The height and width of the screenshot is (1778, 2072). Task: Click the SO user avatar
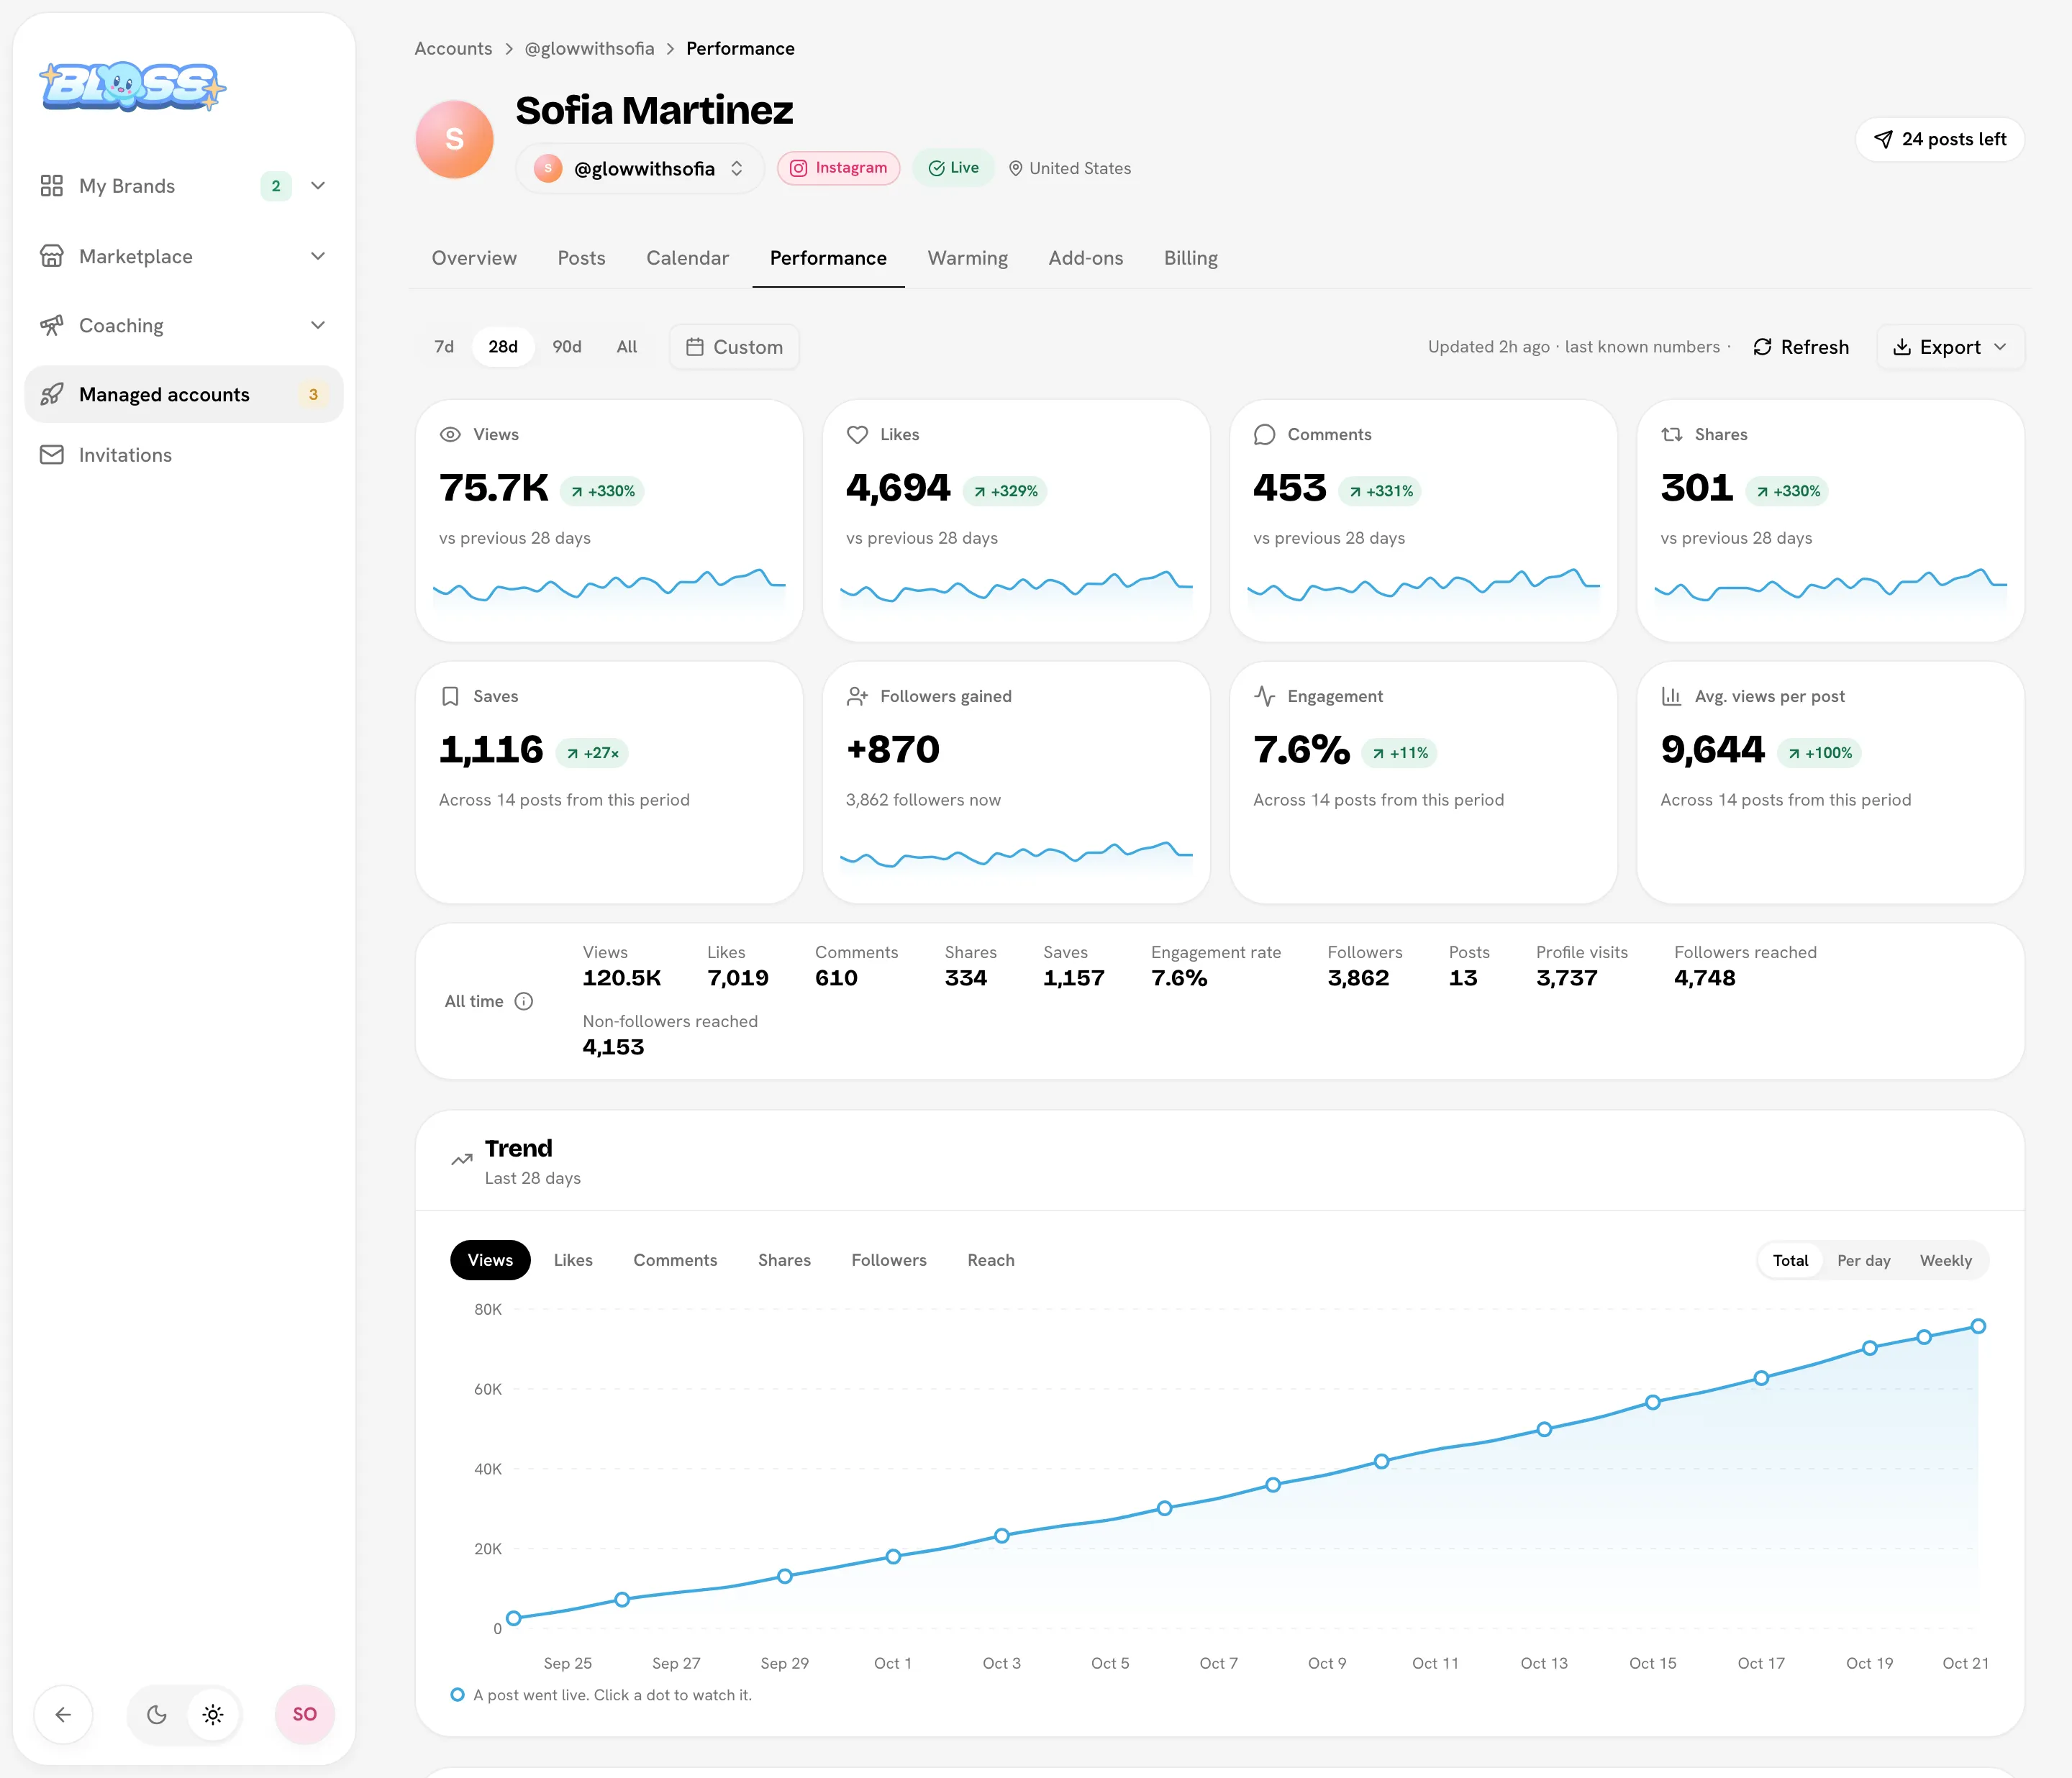point(304,1714)
